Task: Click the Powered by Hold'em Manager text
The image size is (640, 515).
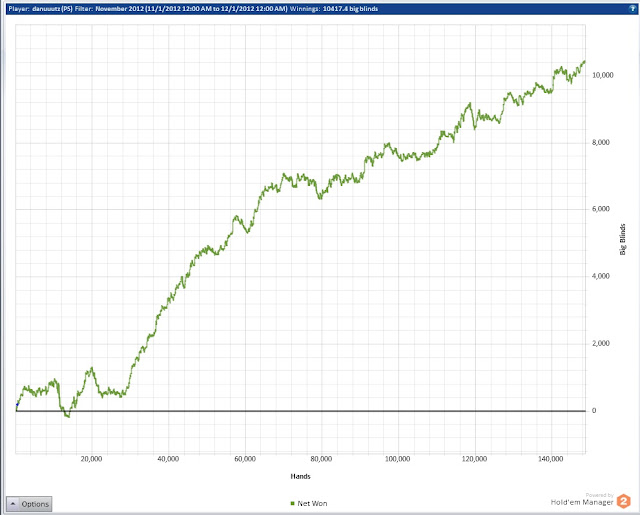Action: (x=582, y=499)
